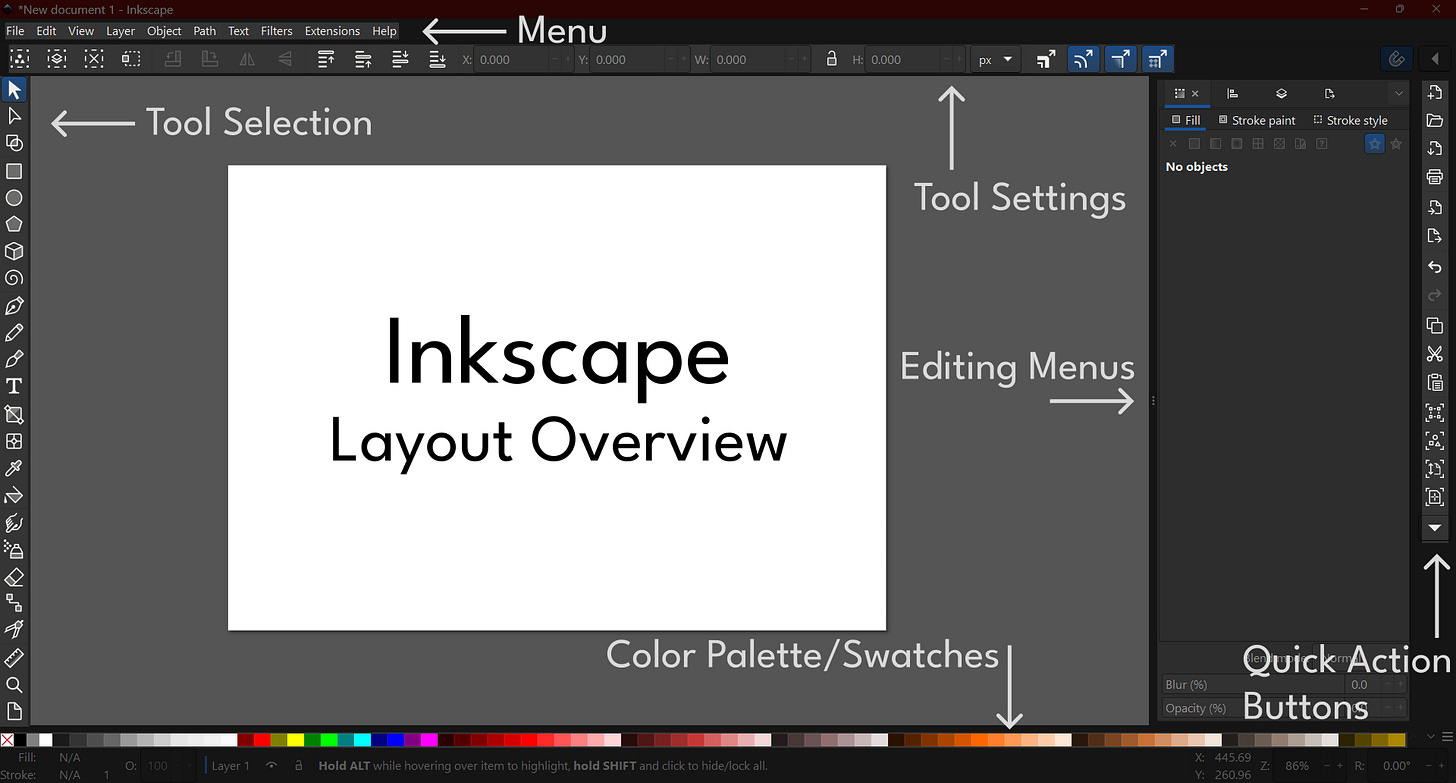Open the Layer menu
The width and height of the screenshot is (1456, 783).
point(120,31)
